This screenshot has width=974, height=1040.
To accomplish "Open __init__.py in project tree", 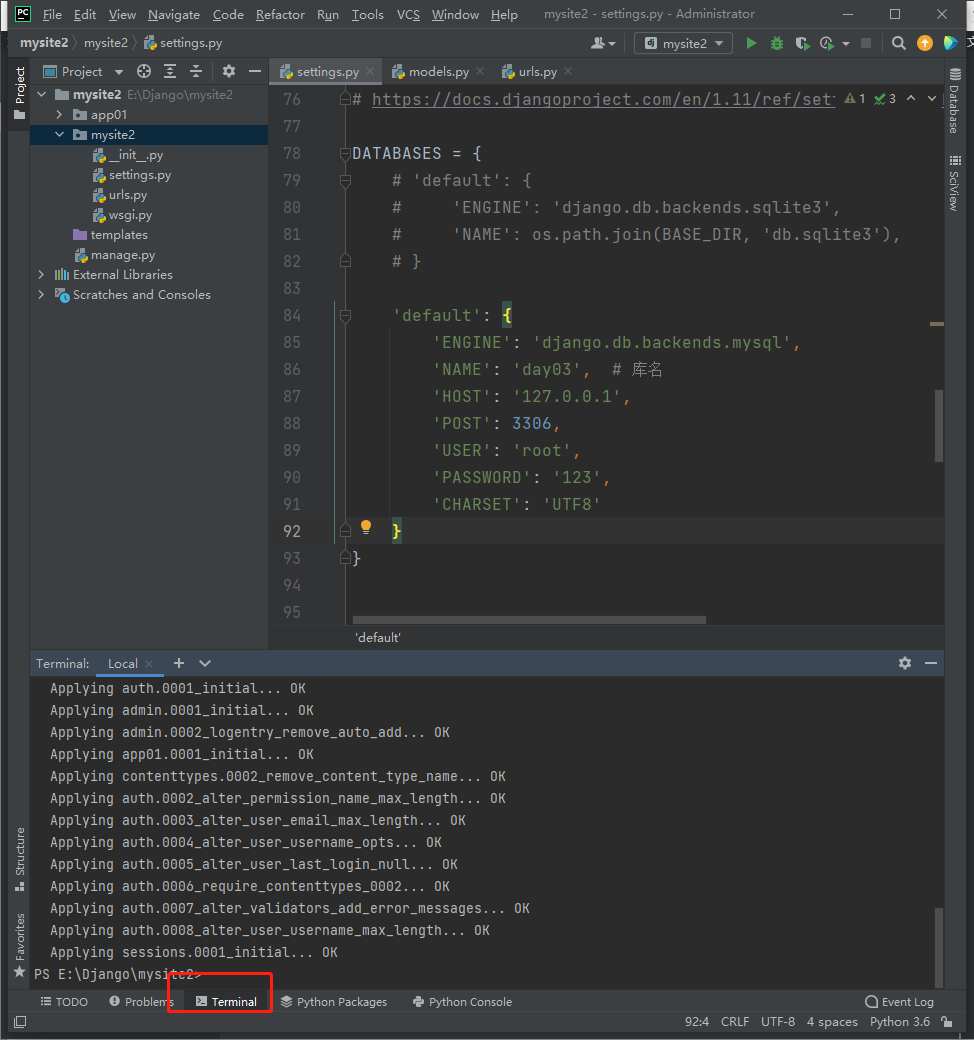I will click(127, 155).
